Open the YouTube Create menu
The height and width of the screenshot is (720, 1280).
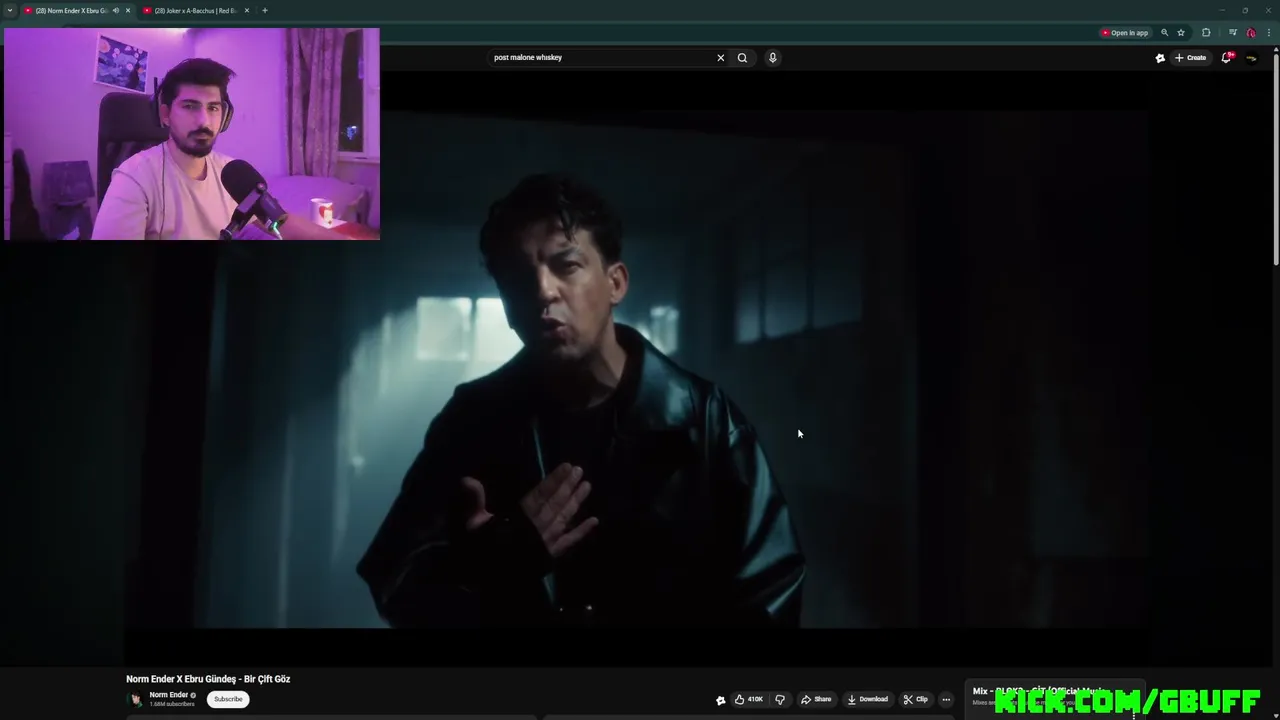[1190, 58]
